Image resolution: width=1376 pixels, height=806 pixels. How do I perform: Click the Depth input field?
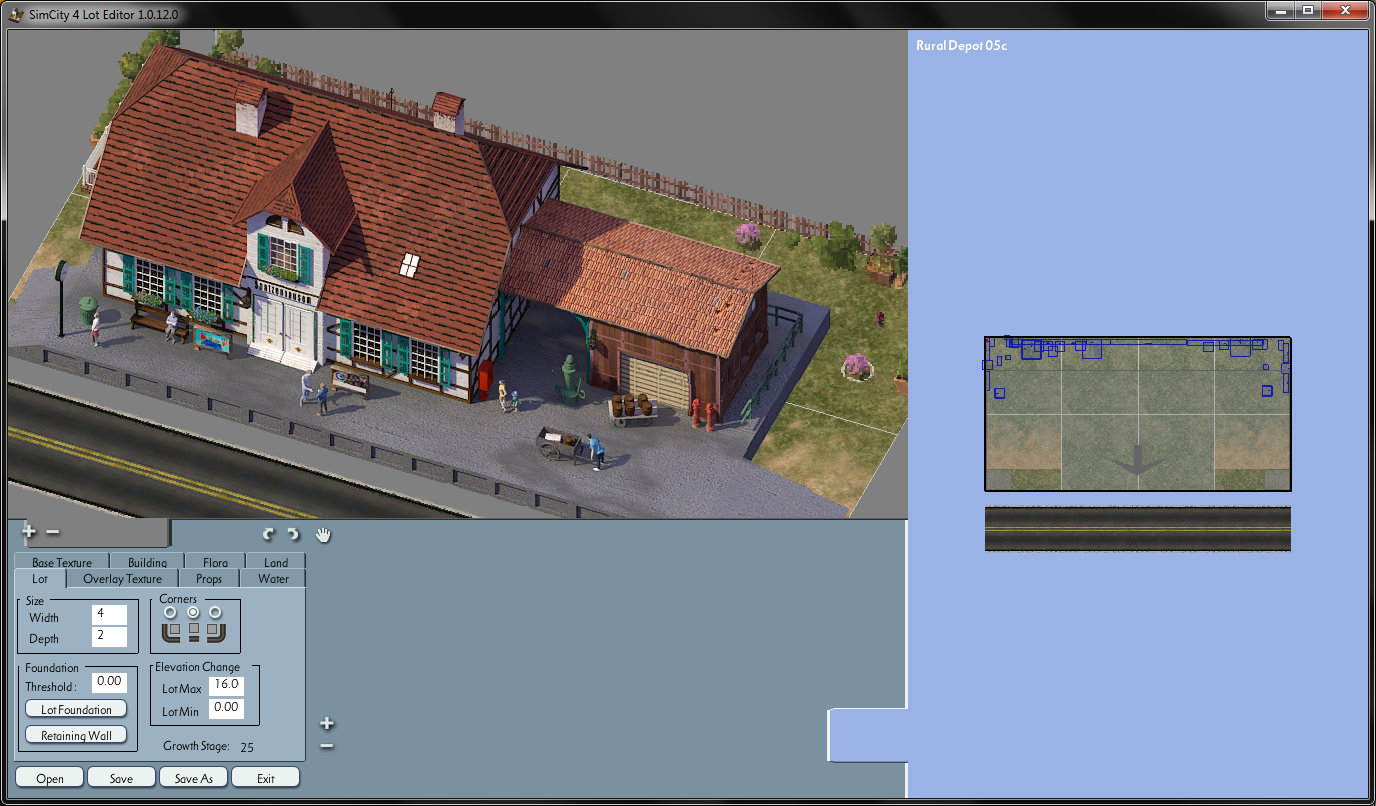pos(109,637)
